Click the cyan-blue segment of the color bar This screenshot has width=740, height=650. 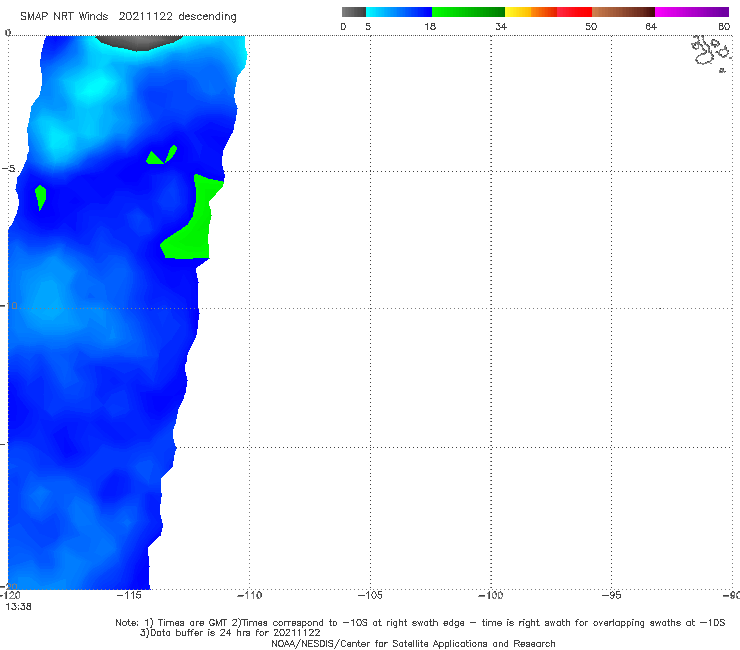click(399, 12)
